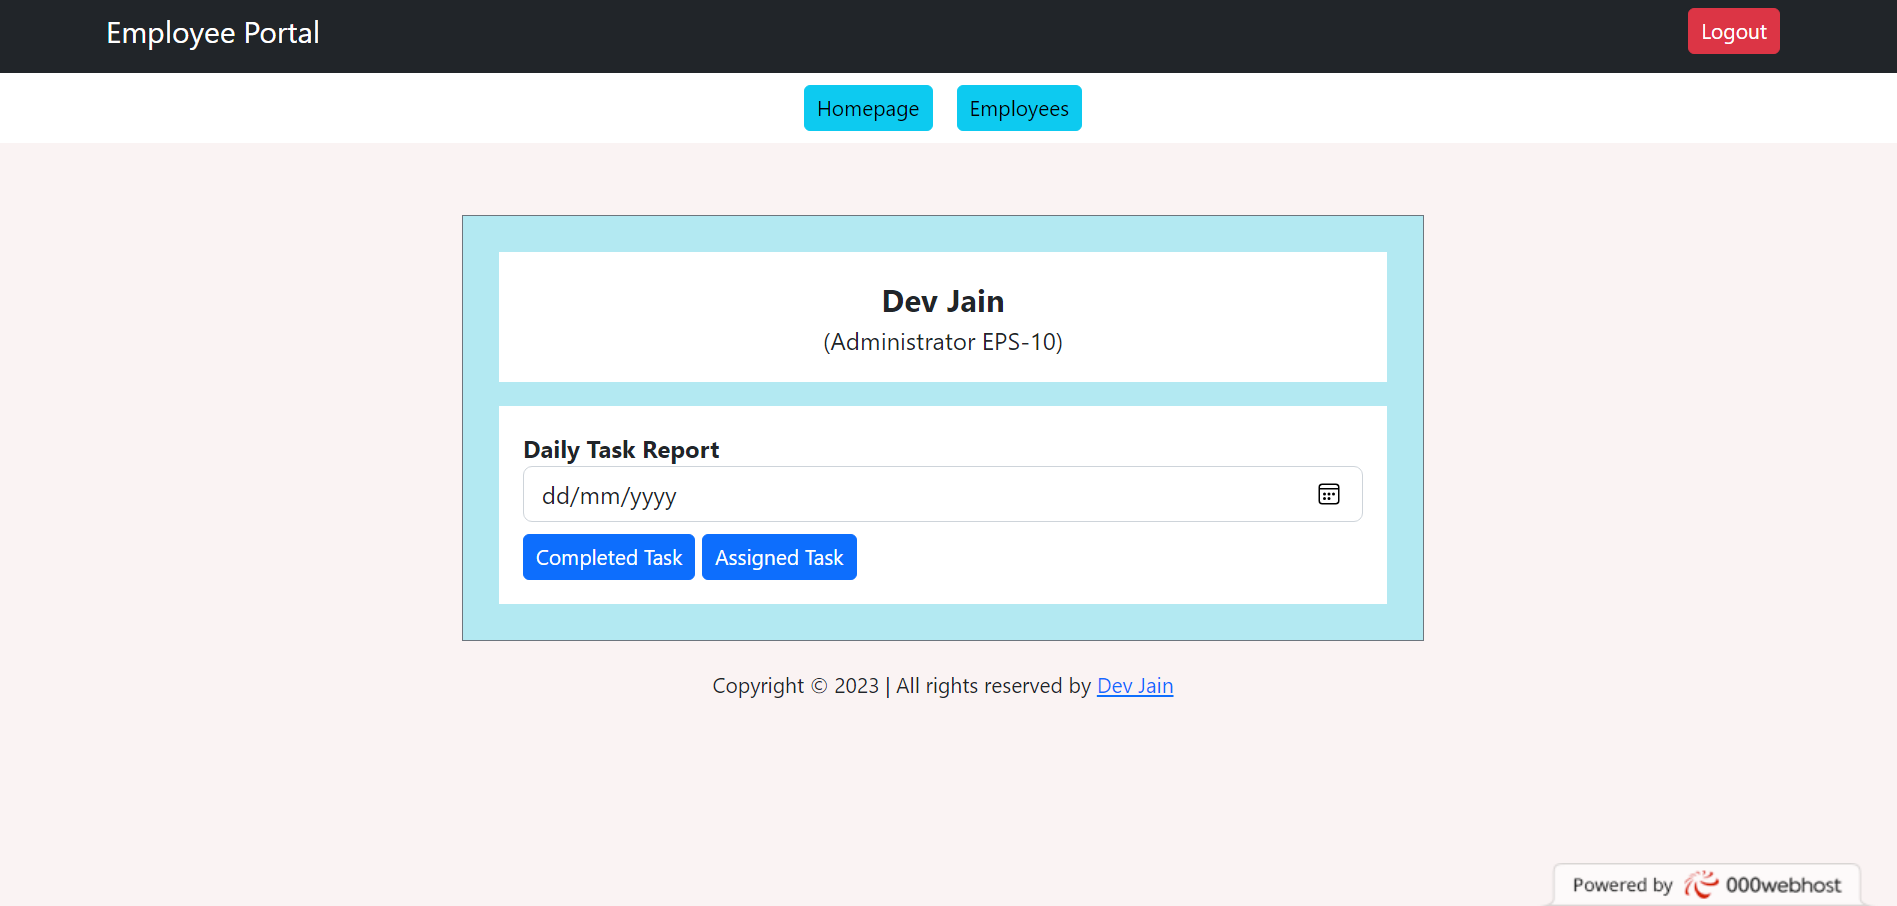Click the Dev Jain name heading
The width and height of the screenshot is (1897, 906).
942,301
